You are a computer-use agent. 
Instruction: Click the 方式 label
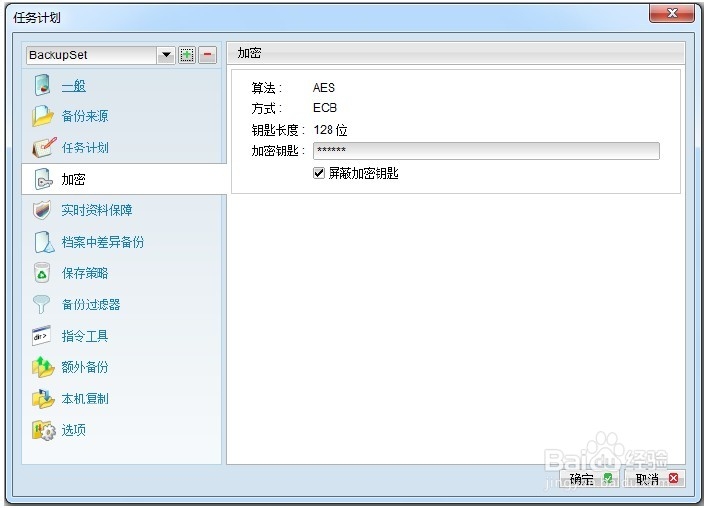[x=267, y=109]
